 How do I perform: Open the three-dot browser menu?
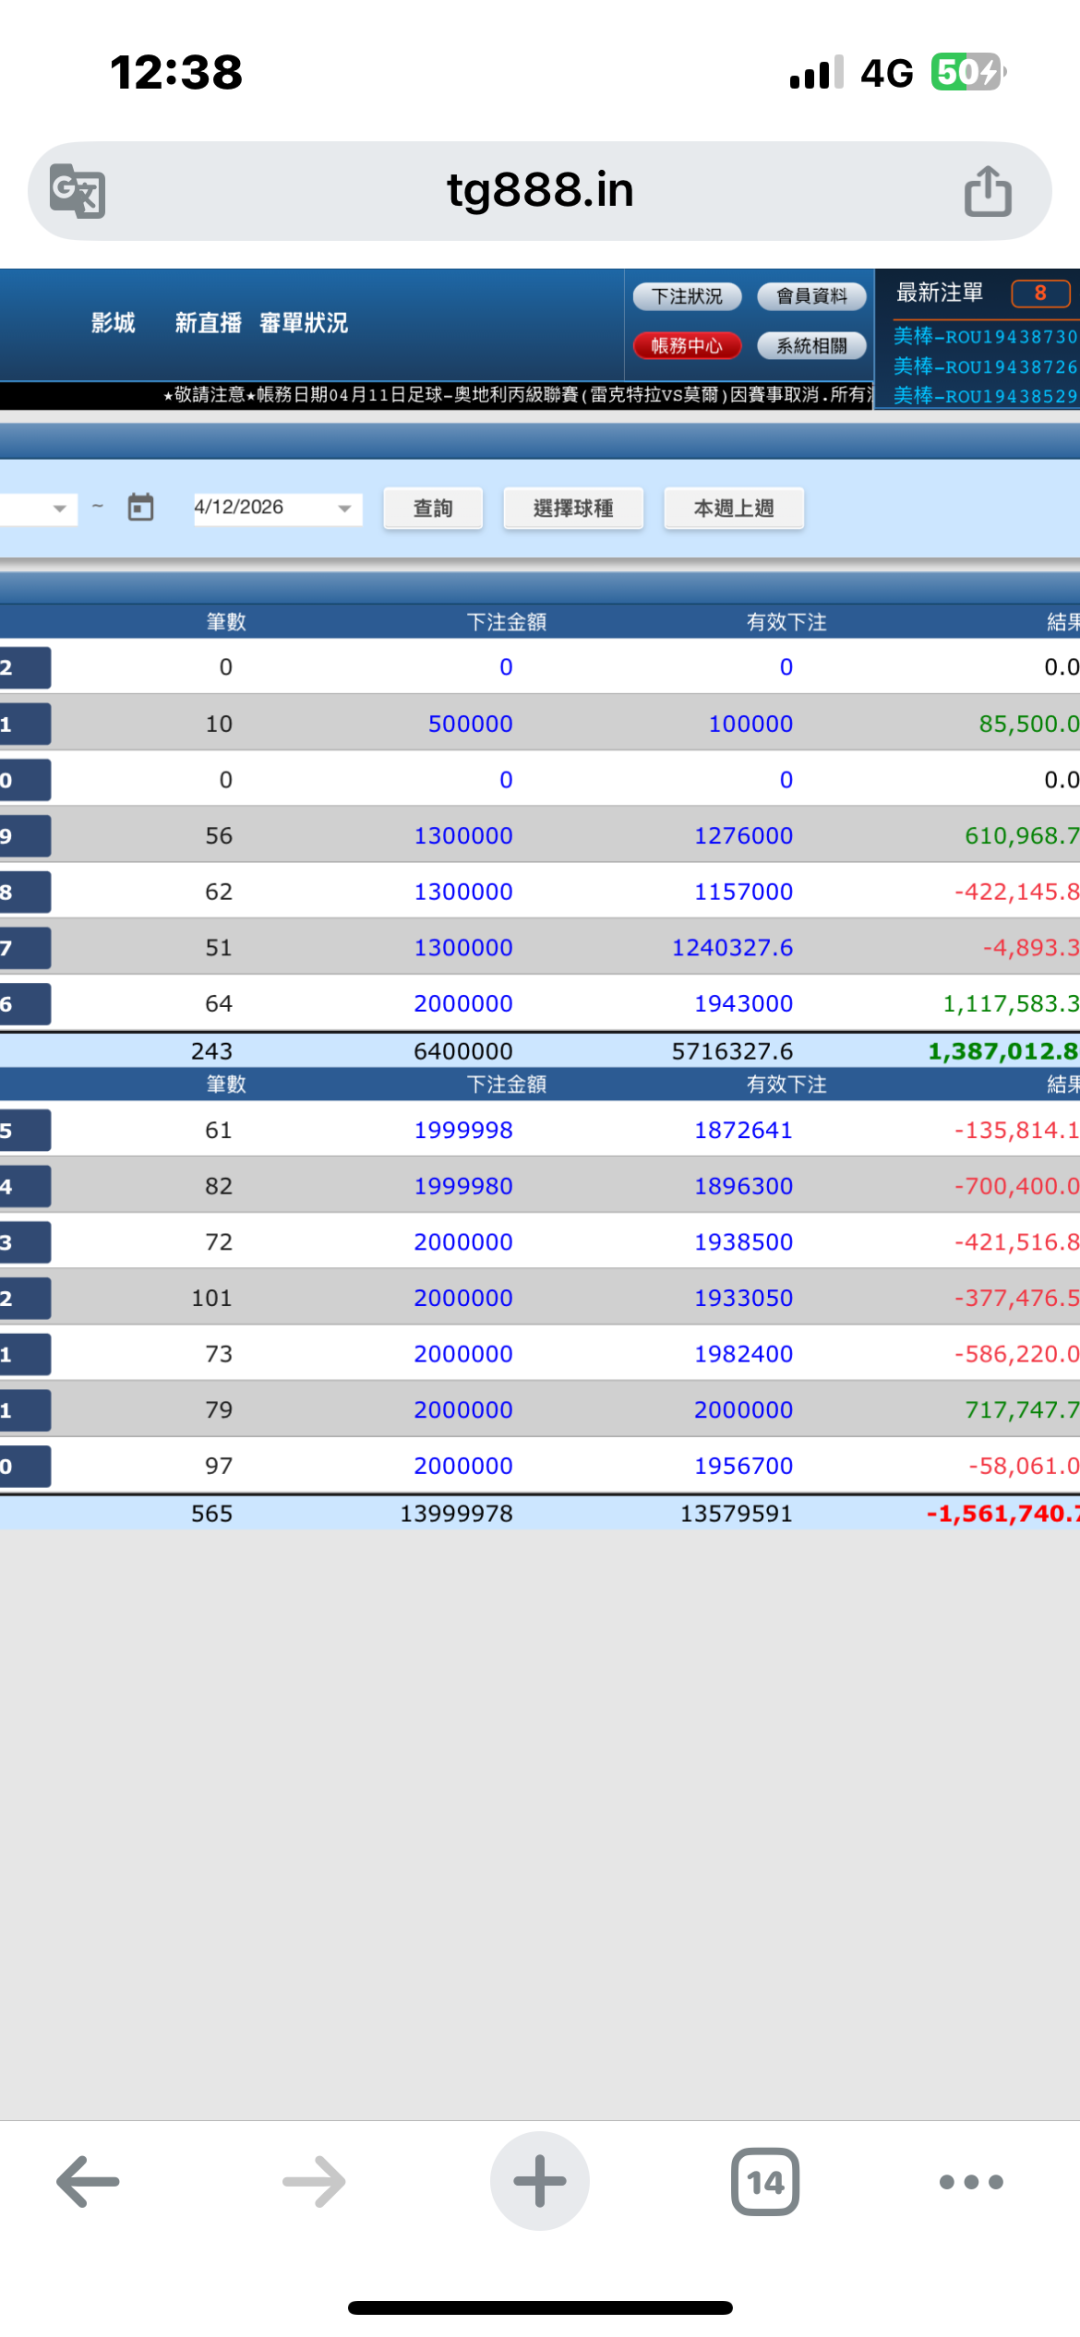(x=971, y=2181)
